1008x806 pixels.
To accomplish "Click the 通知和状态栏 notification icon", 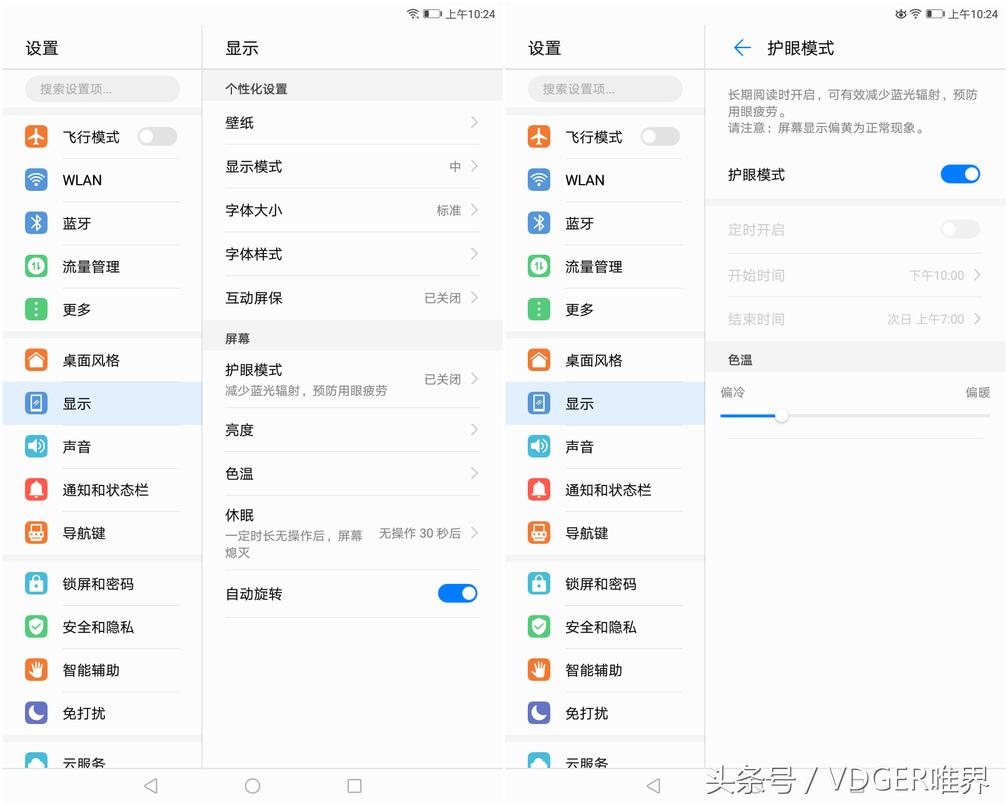I will click(x=37, y=490).
